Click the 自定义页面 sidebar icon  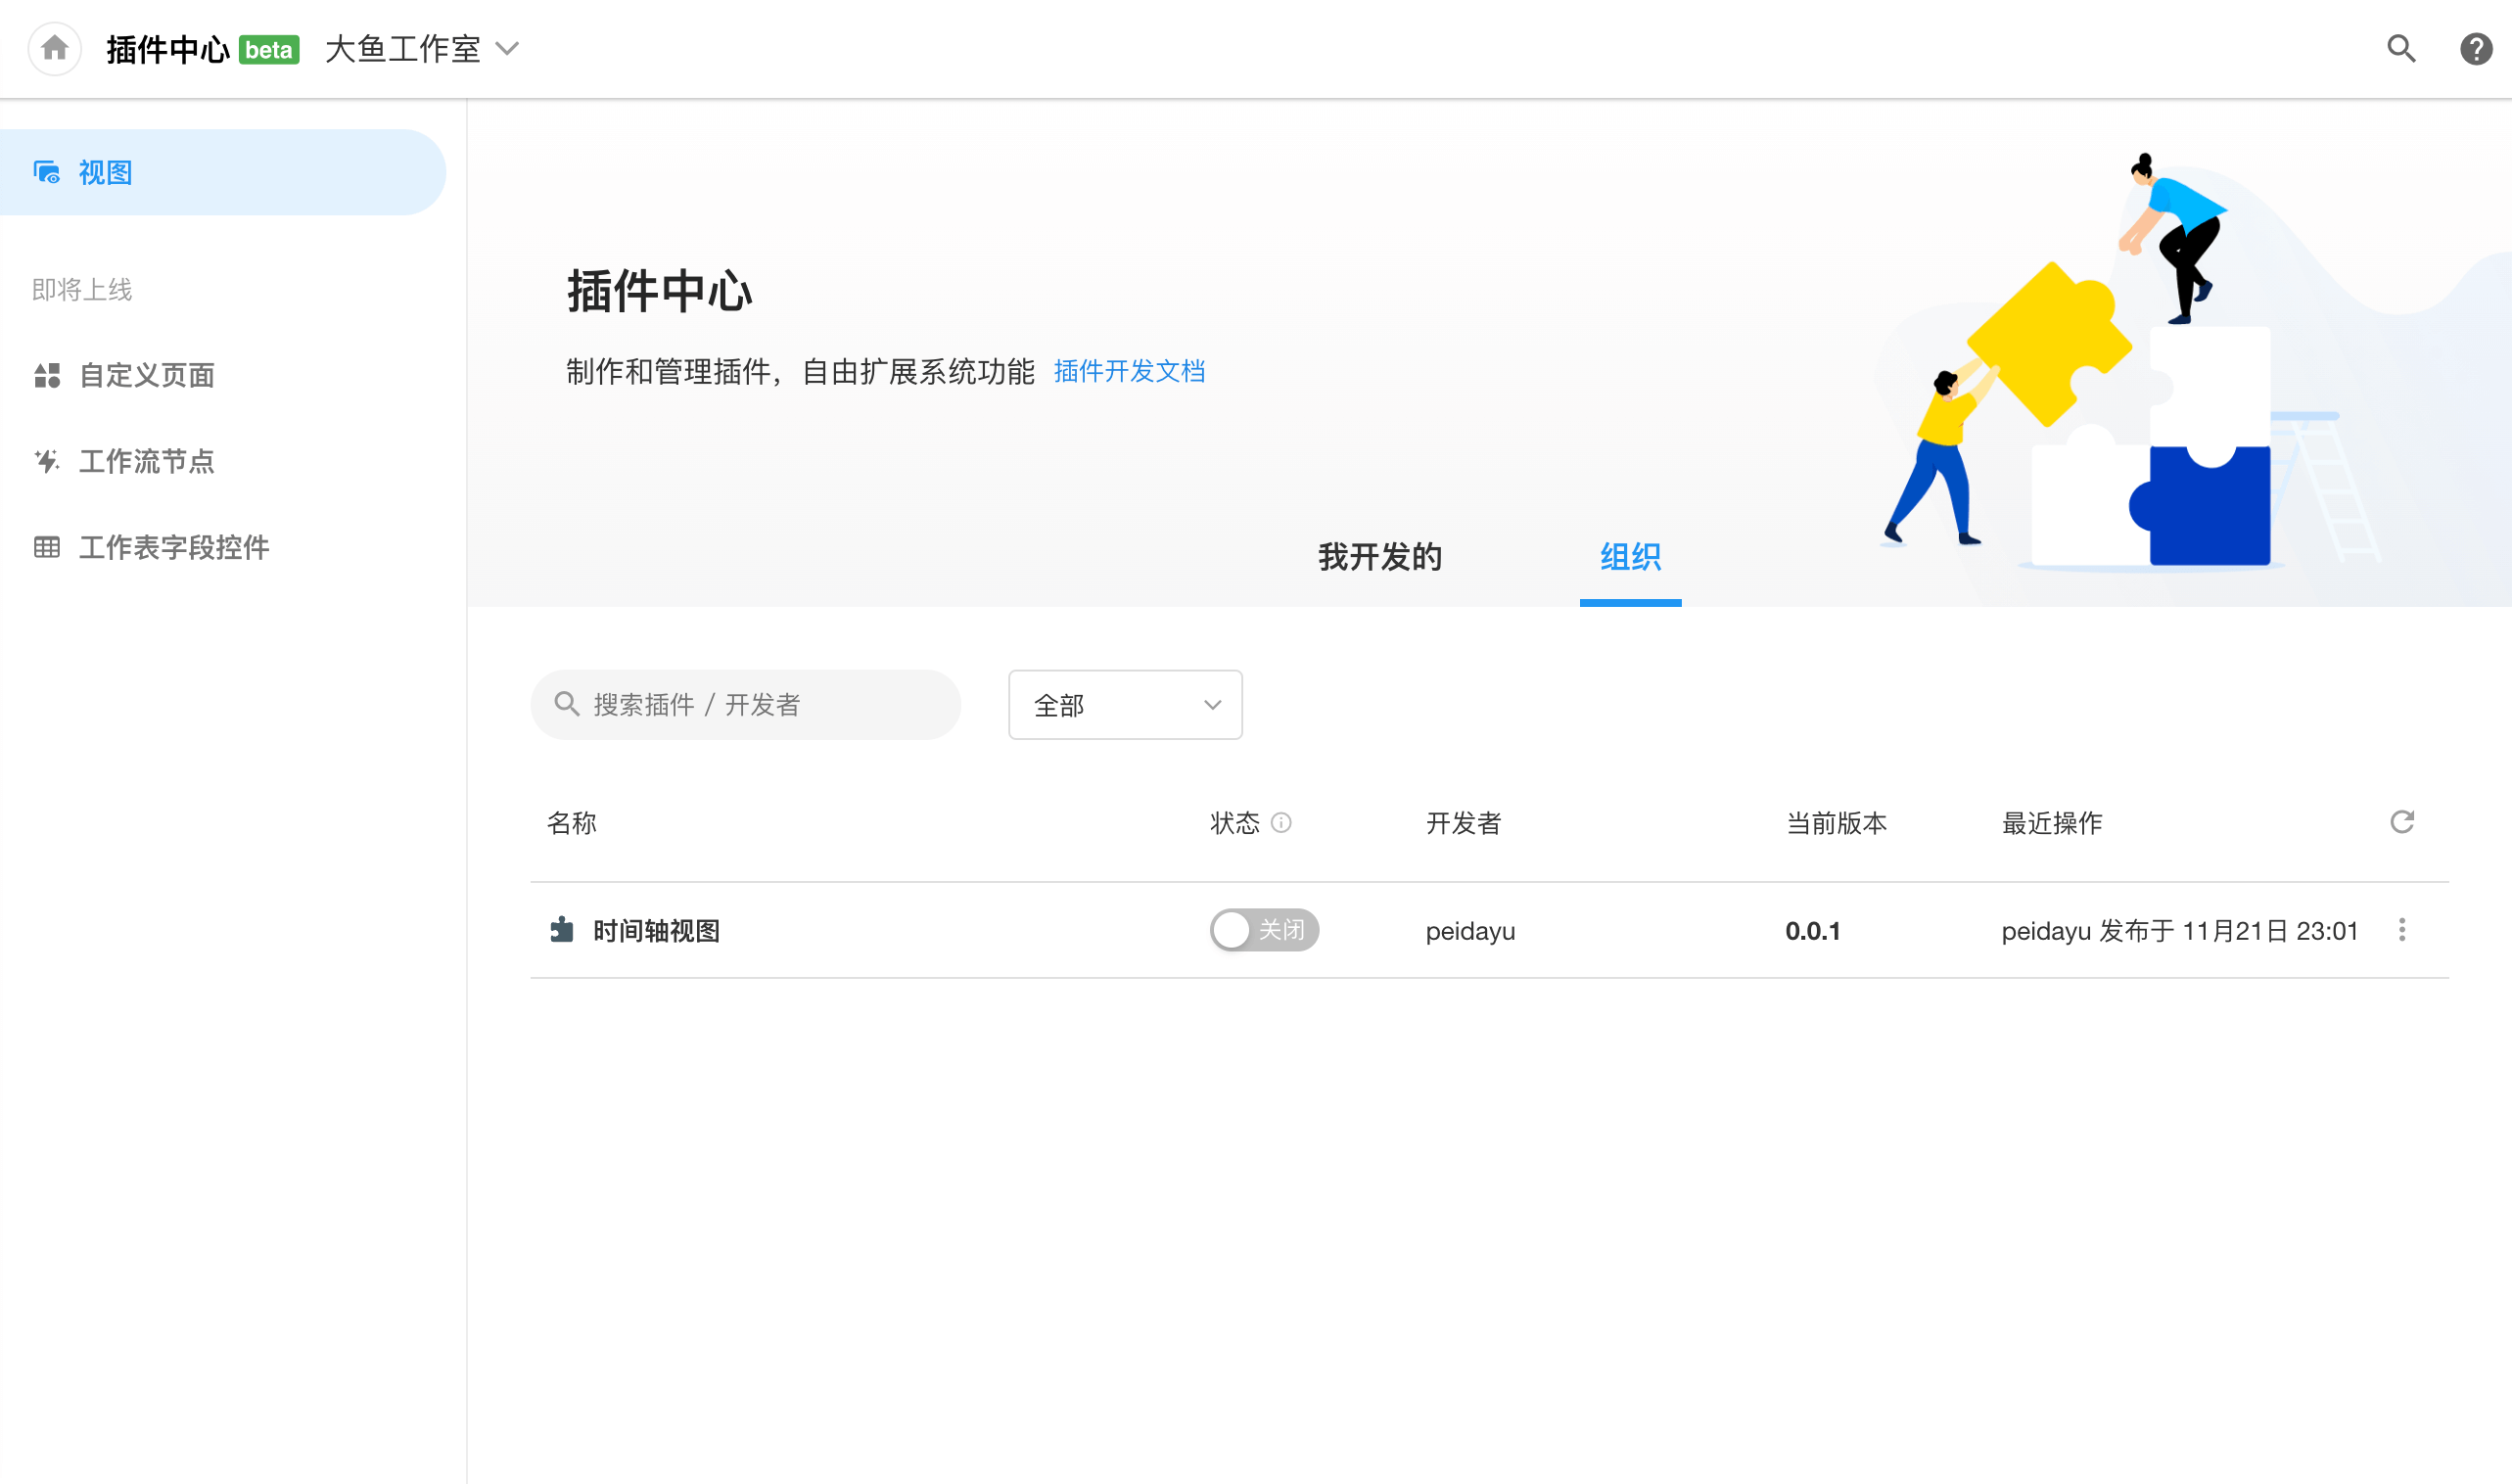(47, 375)
